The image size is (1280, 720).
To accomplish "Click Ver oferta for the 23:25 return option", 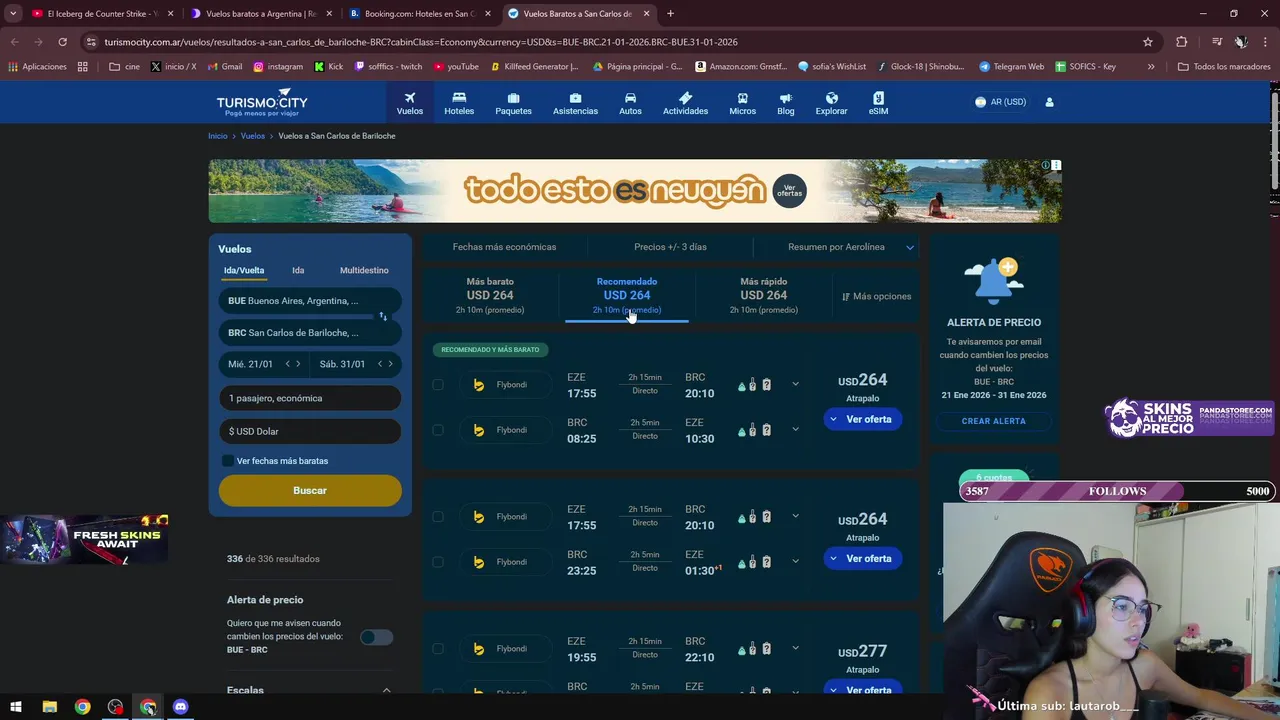I will tap(863, 558).
